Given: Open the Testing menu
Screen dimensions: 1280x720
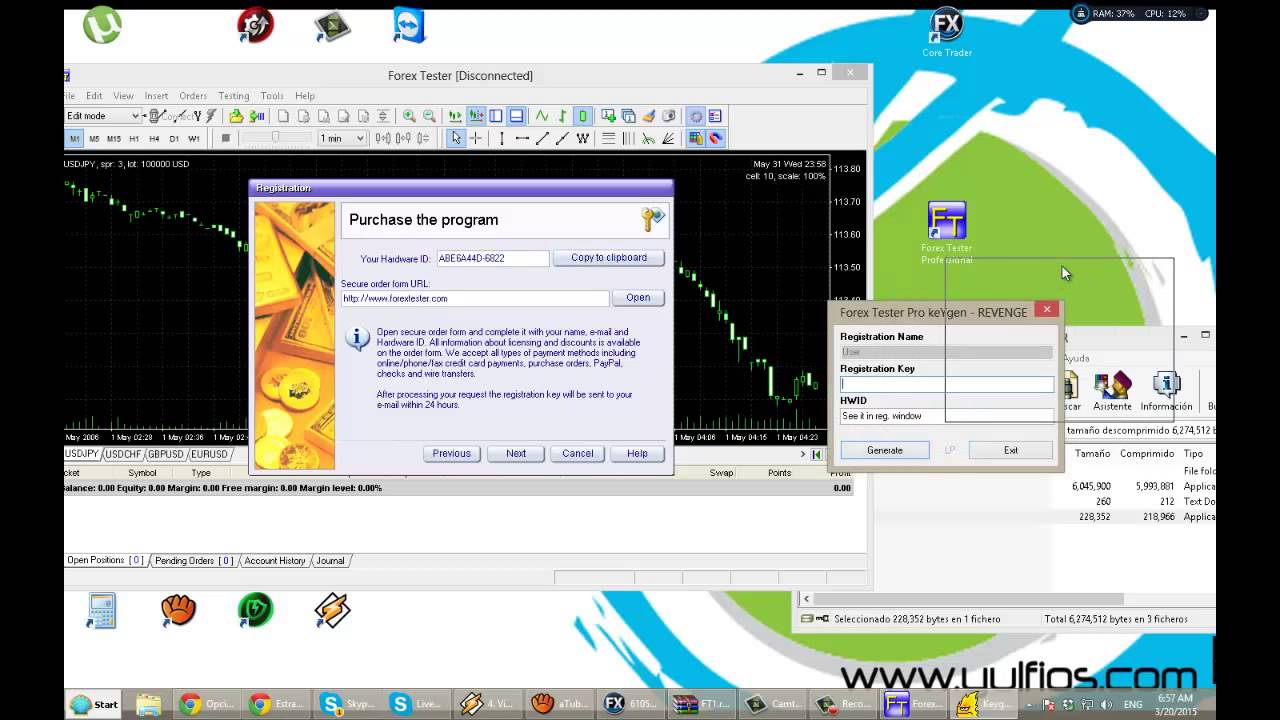Looking at the screenshot, I should click(234, 96).
